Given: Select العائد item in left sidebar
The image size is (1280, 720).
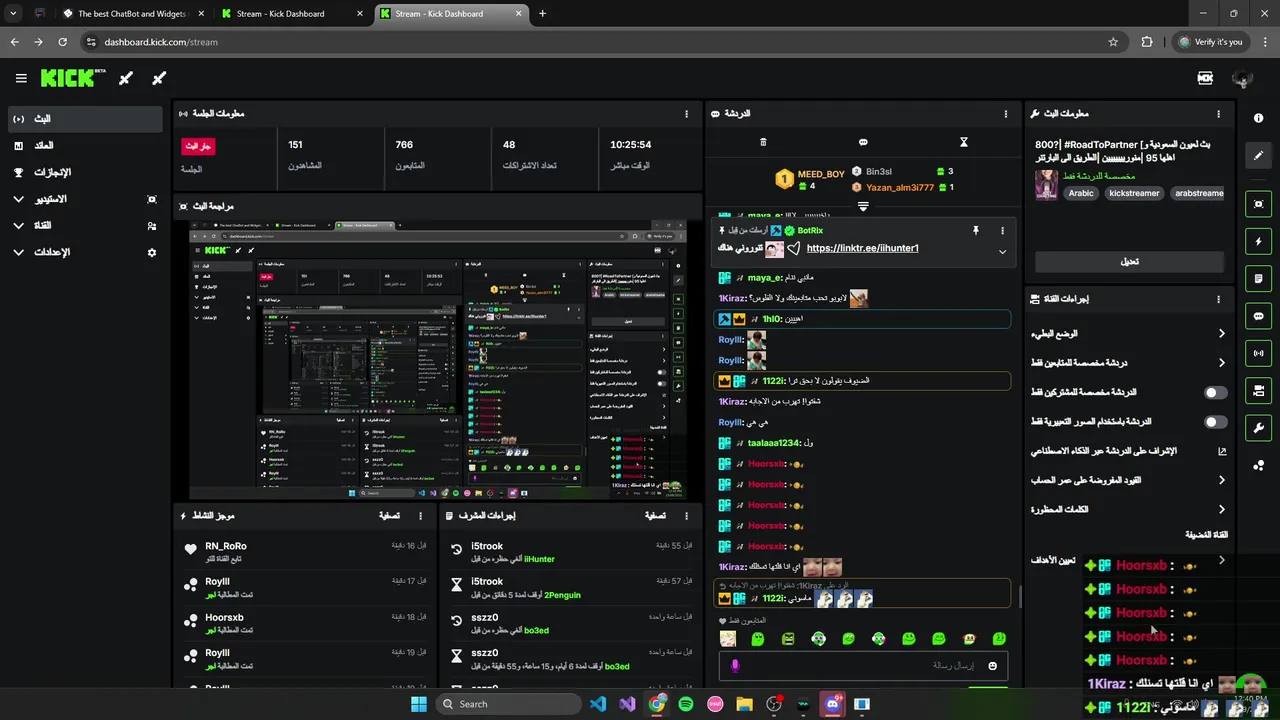Looking at the screenshot, I should (x=84, y=146).
